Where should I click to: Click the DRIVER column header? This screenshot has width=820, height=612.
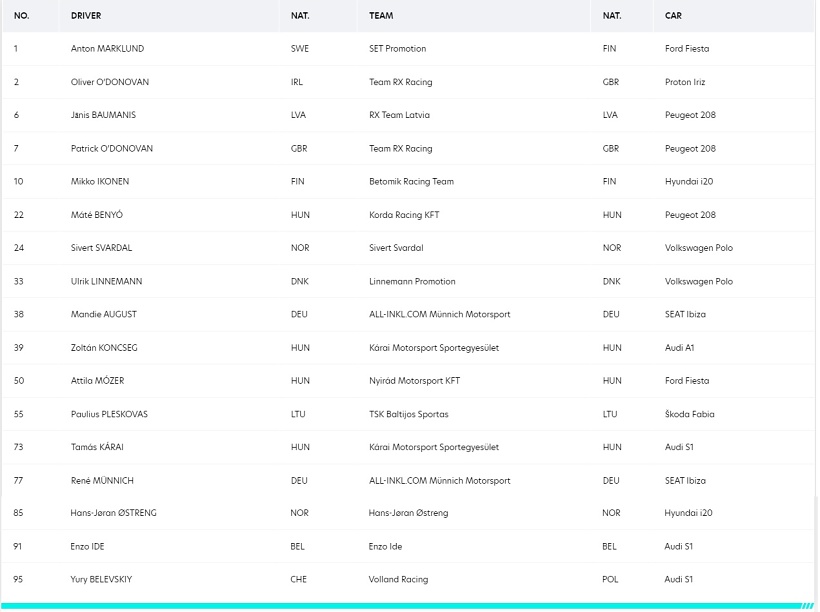coord(86,16)
